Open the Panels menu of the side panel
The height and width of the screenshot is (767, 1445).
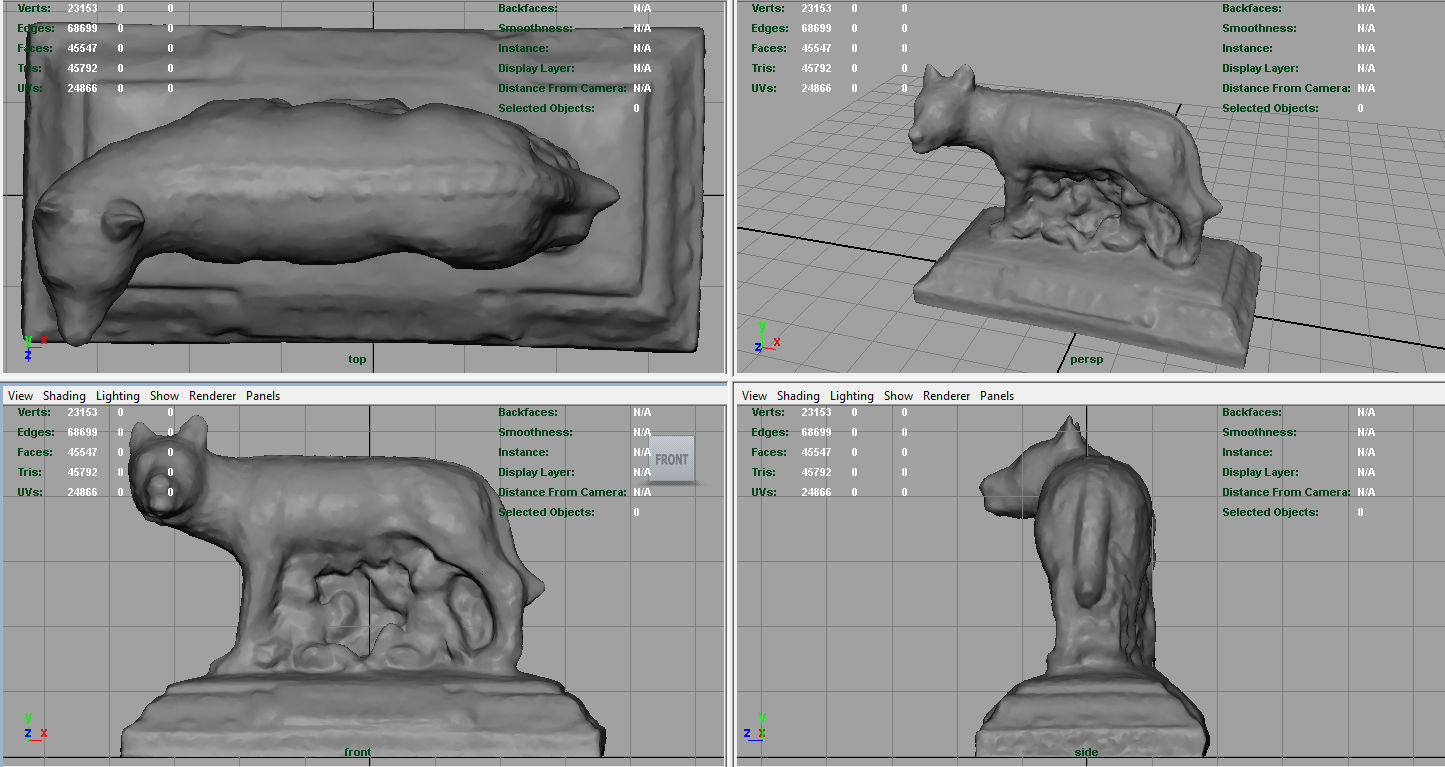pyautogui.click(x=997, y=396)
